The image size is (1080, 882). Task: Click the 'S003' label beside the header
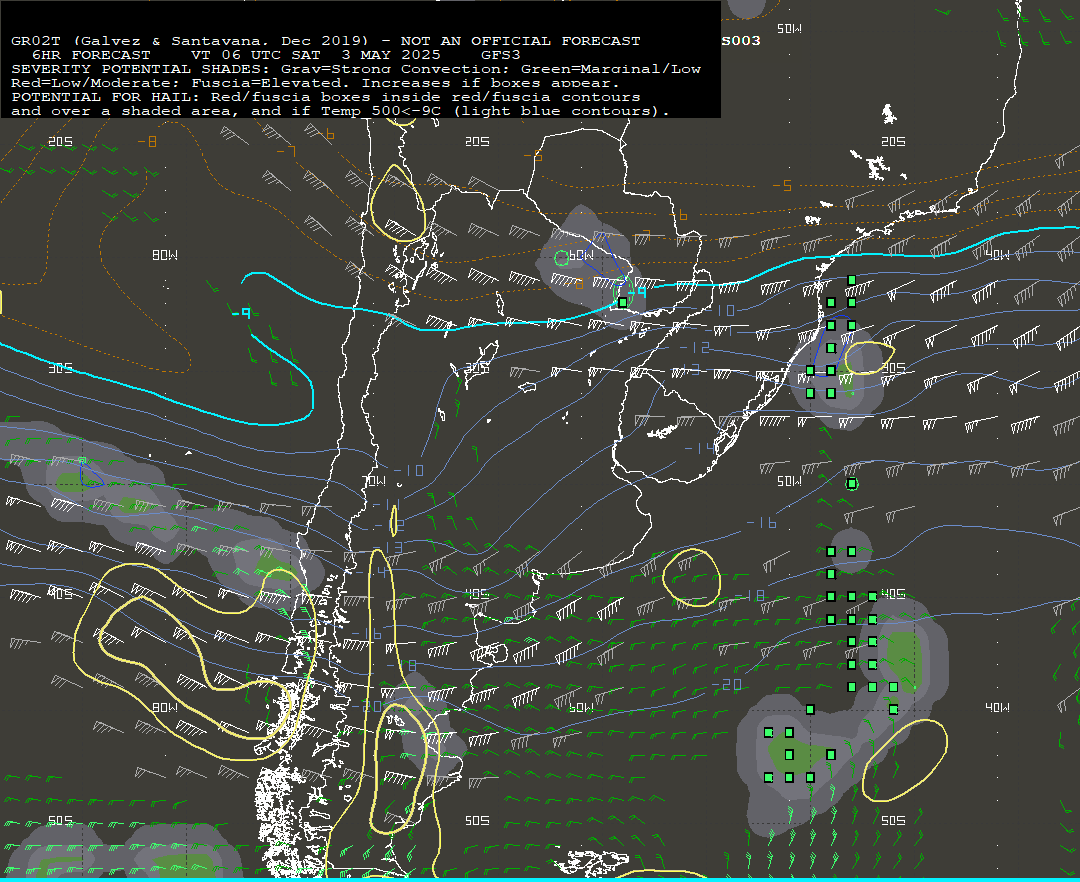pos(741,41)
